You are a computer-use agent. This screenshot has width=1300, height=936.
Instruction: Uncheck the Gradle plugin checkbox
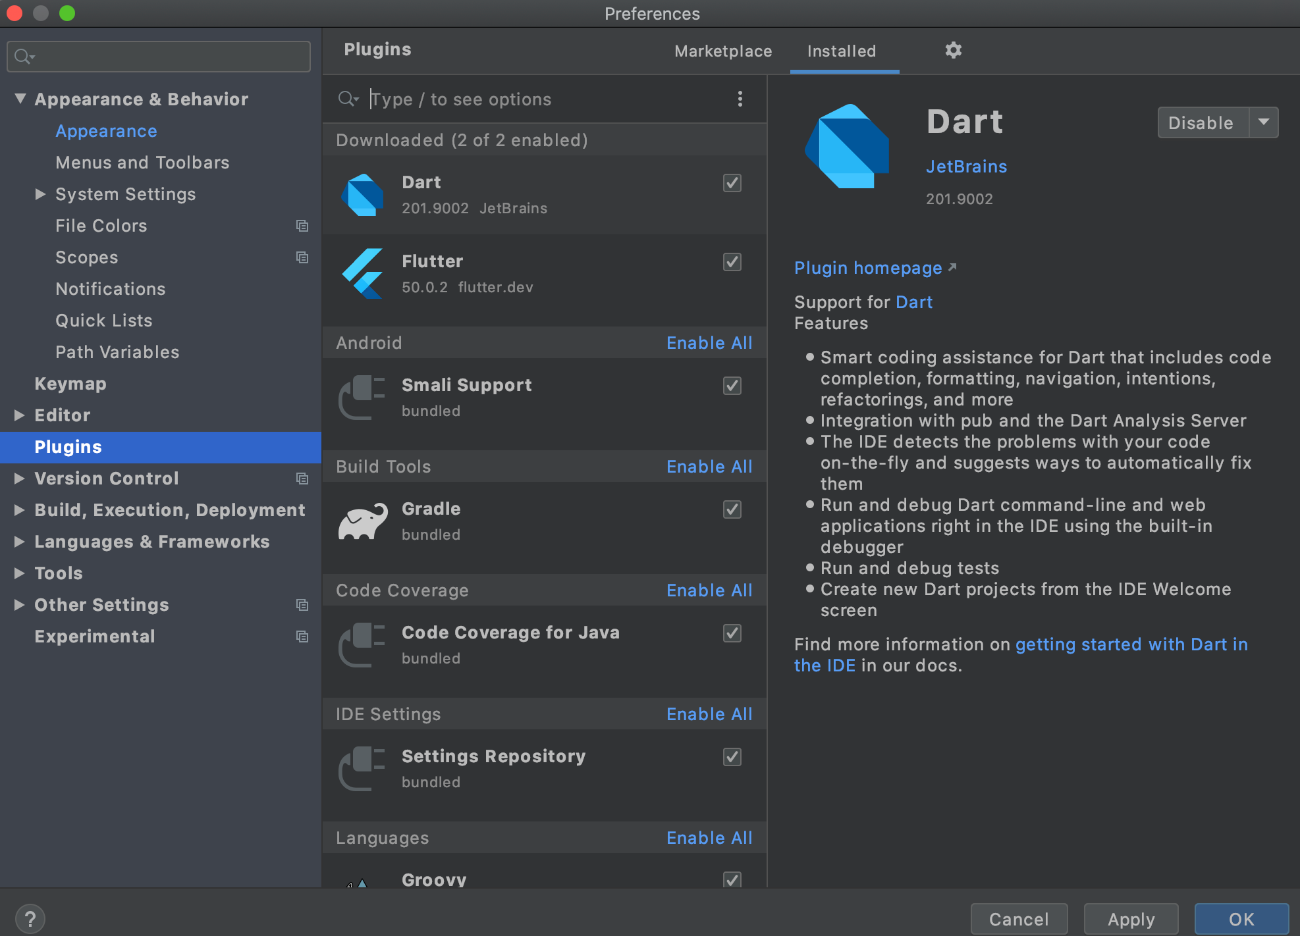pyautogui.click(x=732, y=510)
